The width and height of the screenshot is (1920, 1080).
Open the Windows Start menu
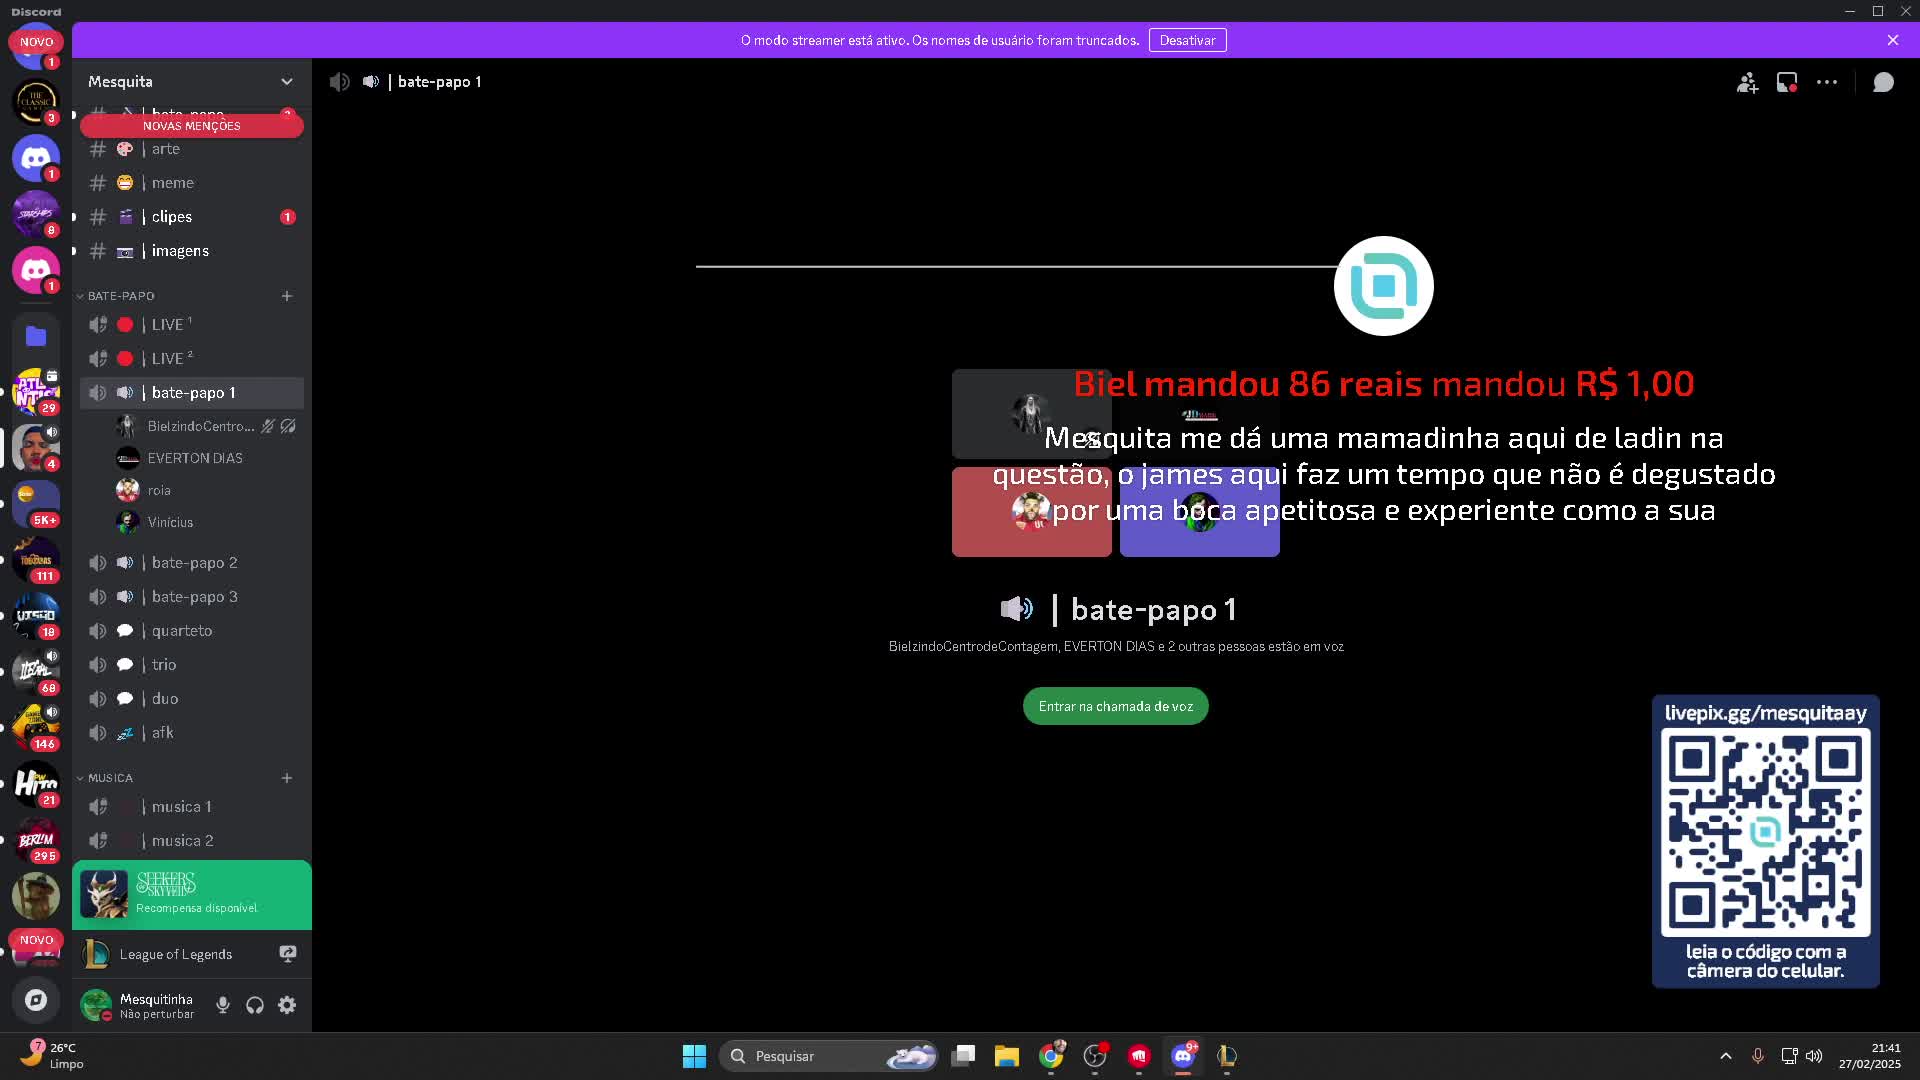coord(694,1056)
